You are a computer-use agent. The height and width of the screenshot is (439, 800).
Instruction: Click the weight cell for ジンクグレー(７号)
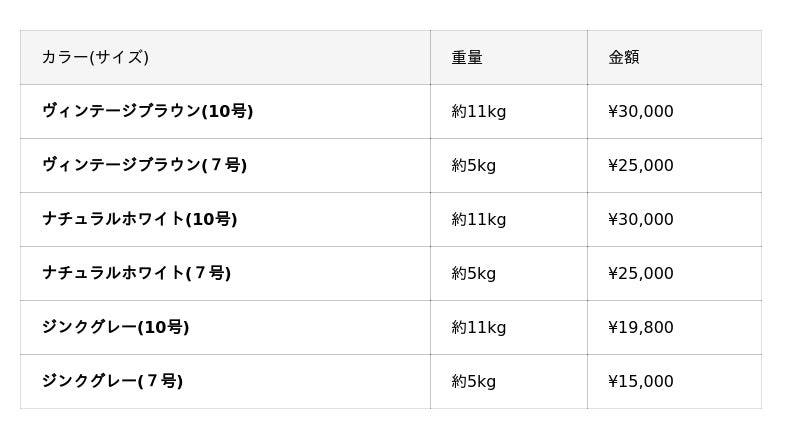point(474,381)
